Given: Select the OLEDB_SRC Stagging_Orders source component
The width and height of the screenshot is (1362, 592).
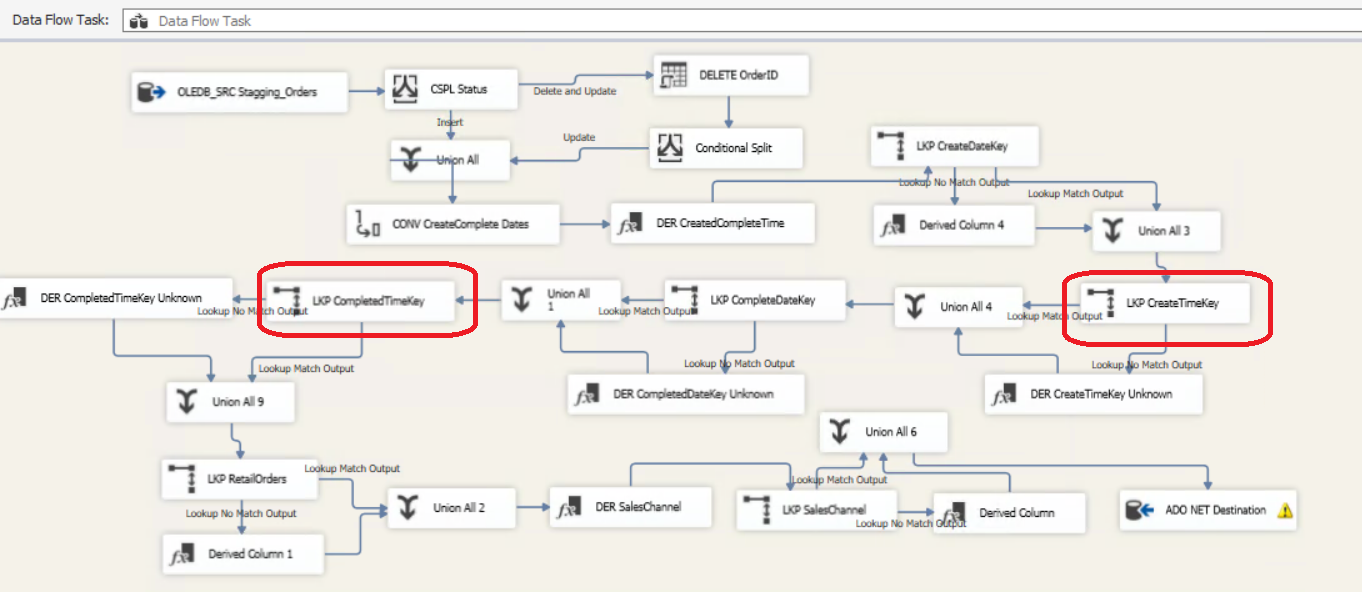Looking at the screenshot, I should [239, 92].
